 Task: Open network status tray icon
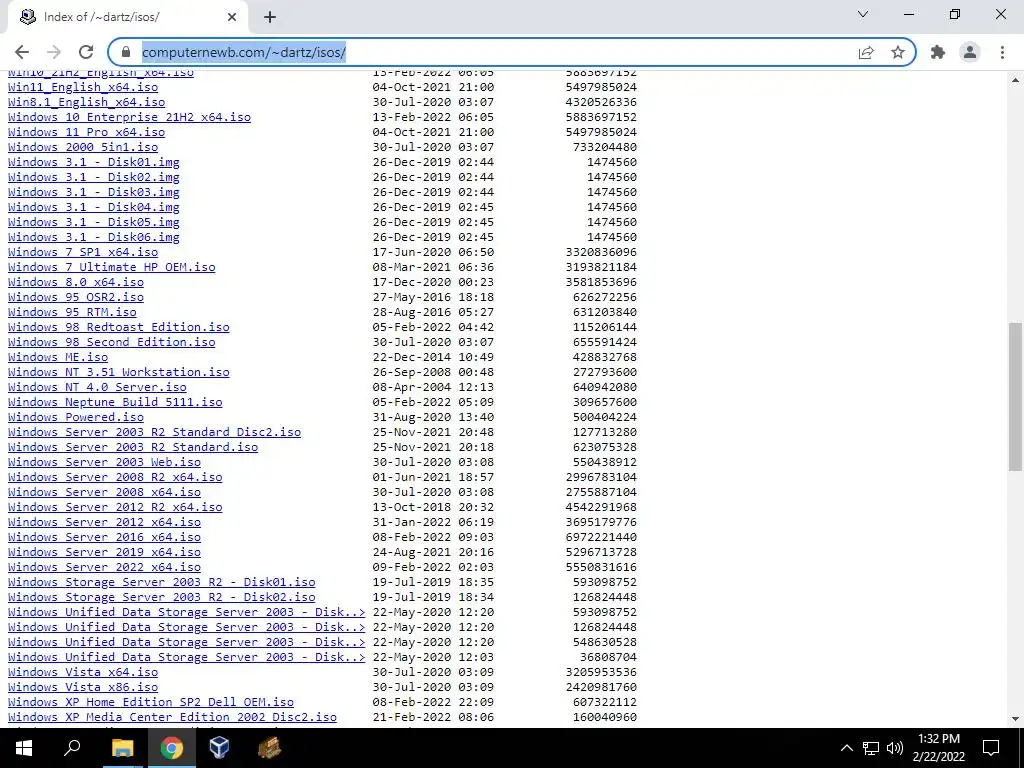pos(871,748)
